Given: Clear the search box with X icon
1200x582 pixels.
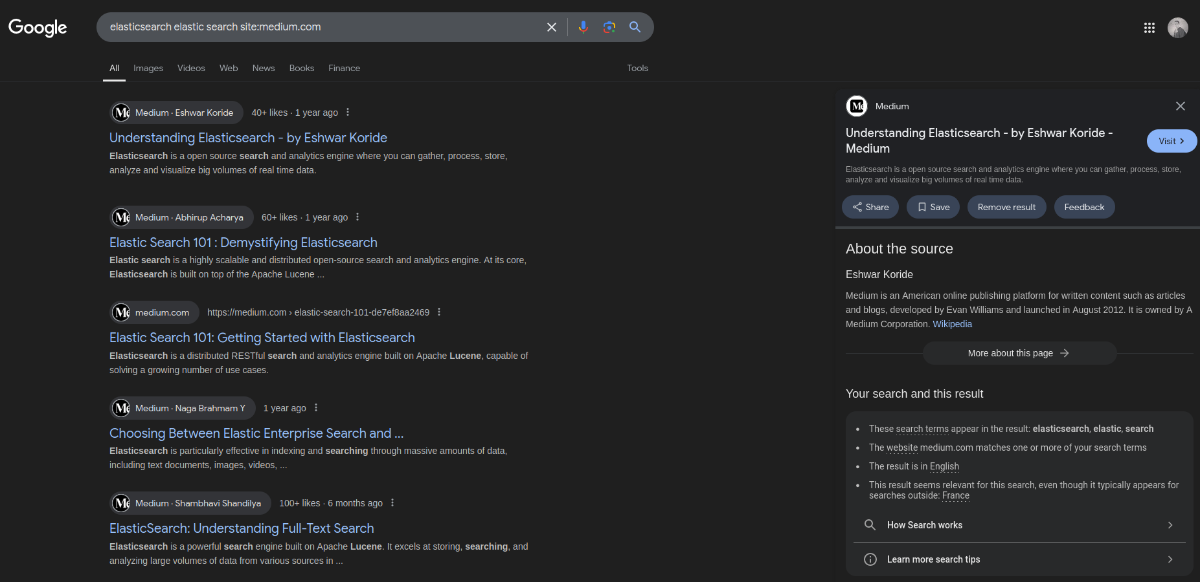Looking at the screenshot, I should coord(551,27).
